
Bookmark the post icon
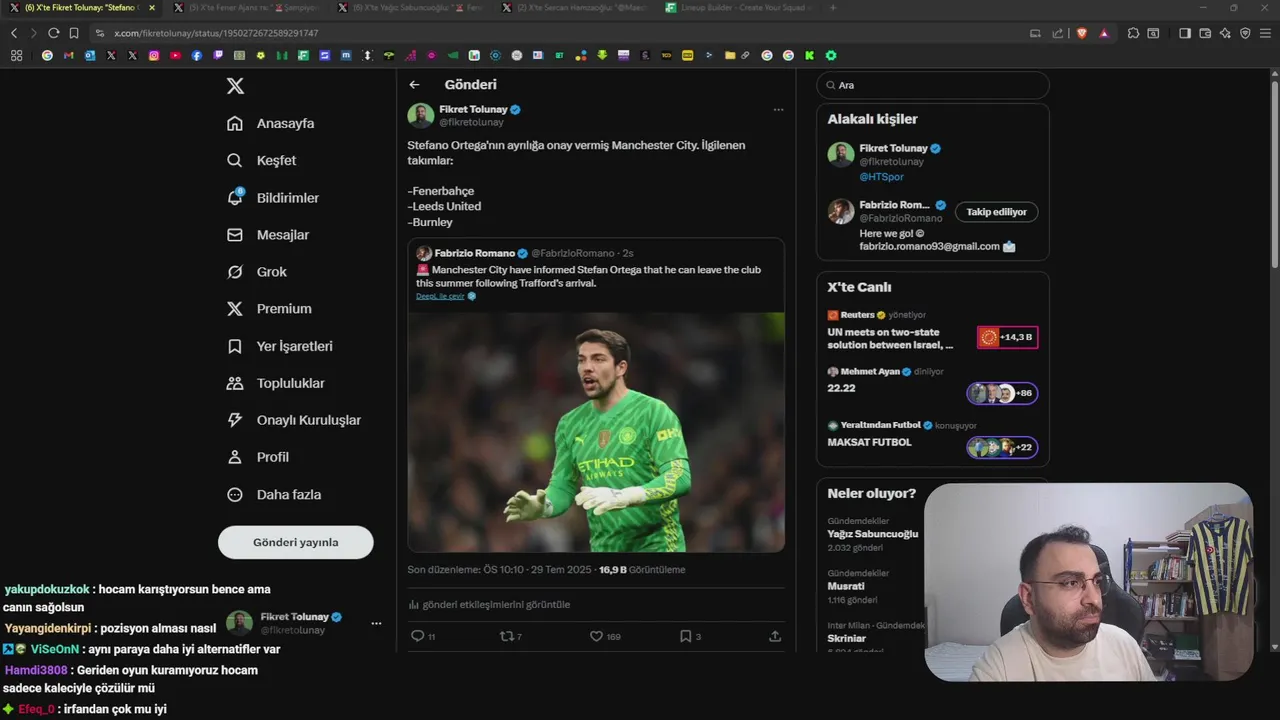coord(685,636)
